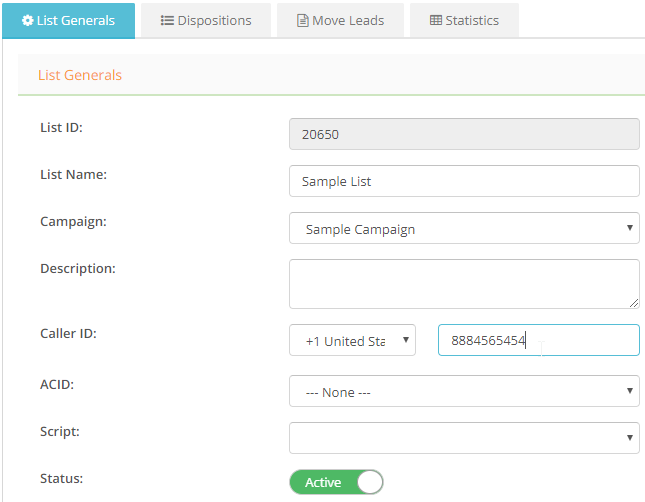
Task: Click into the Description text area
Action: pyautogui.click(x=464, y=284)
